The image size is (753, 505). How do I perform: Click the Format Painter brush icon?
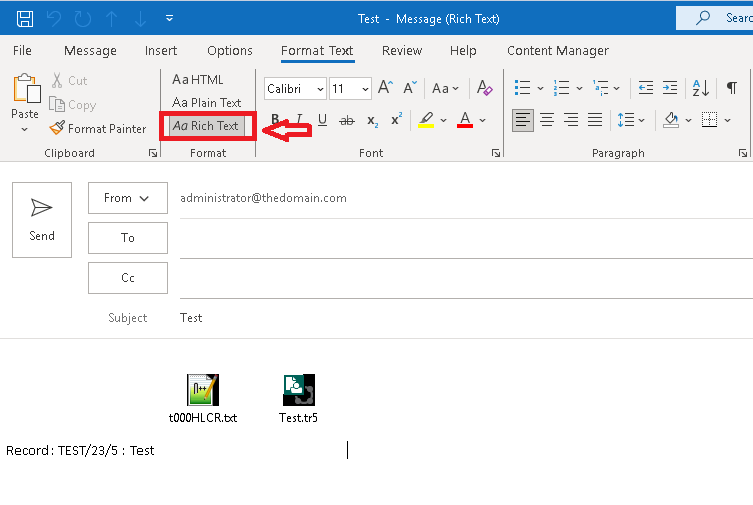tap(57, 129)
